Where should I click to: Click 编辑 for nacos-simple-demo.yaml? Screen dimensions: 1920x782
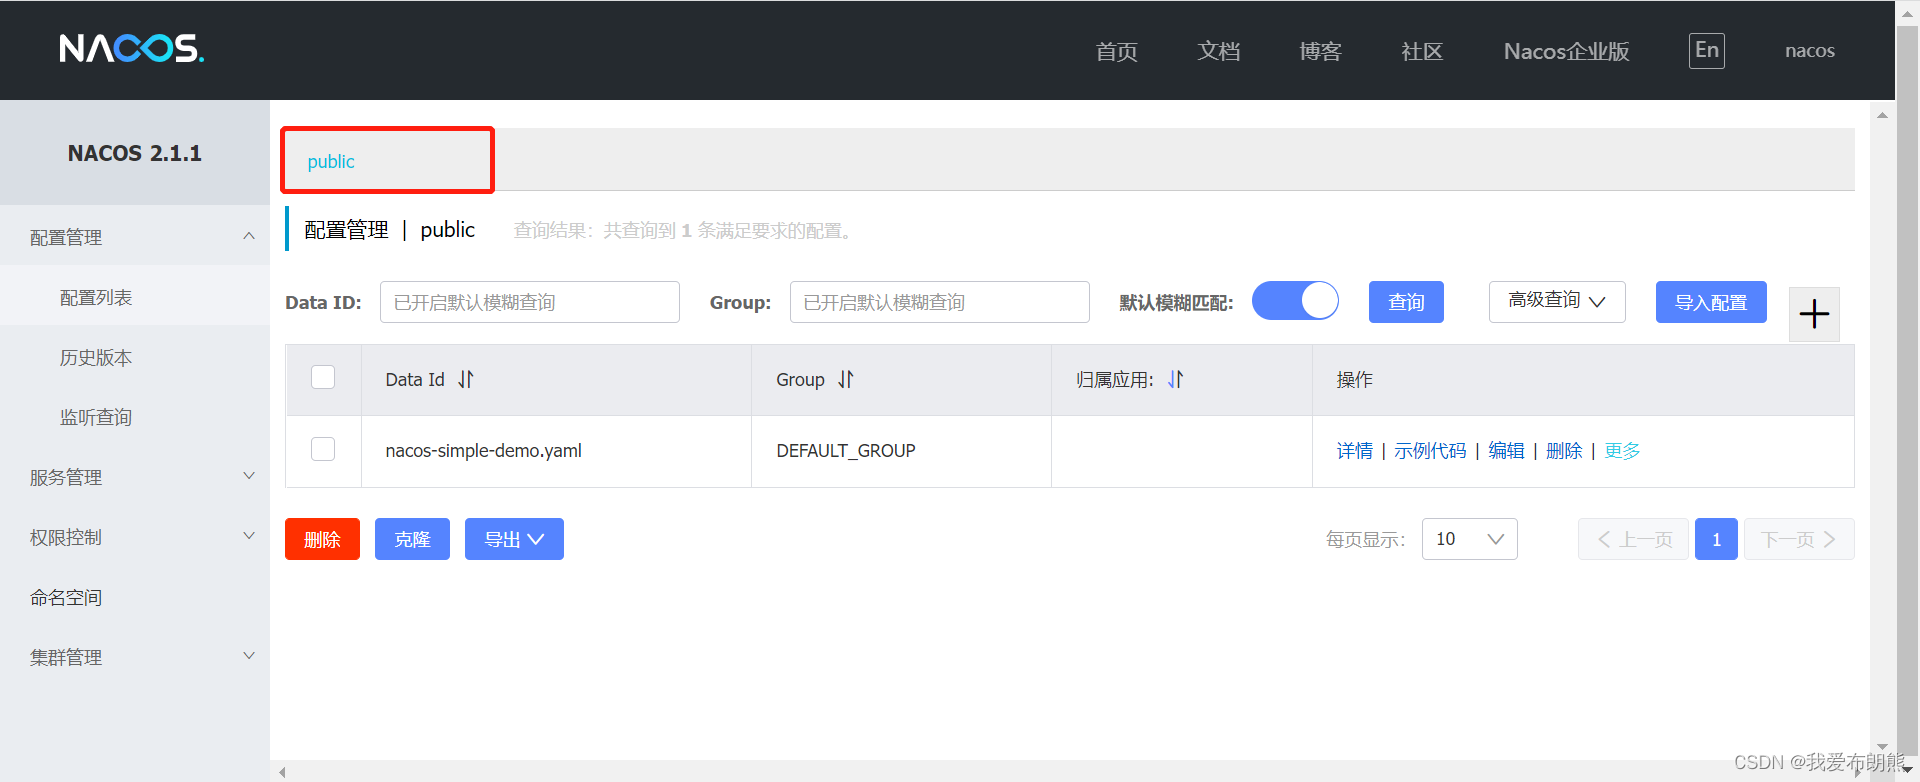1506,451
